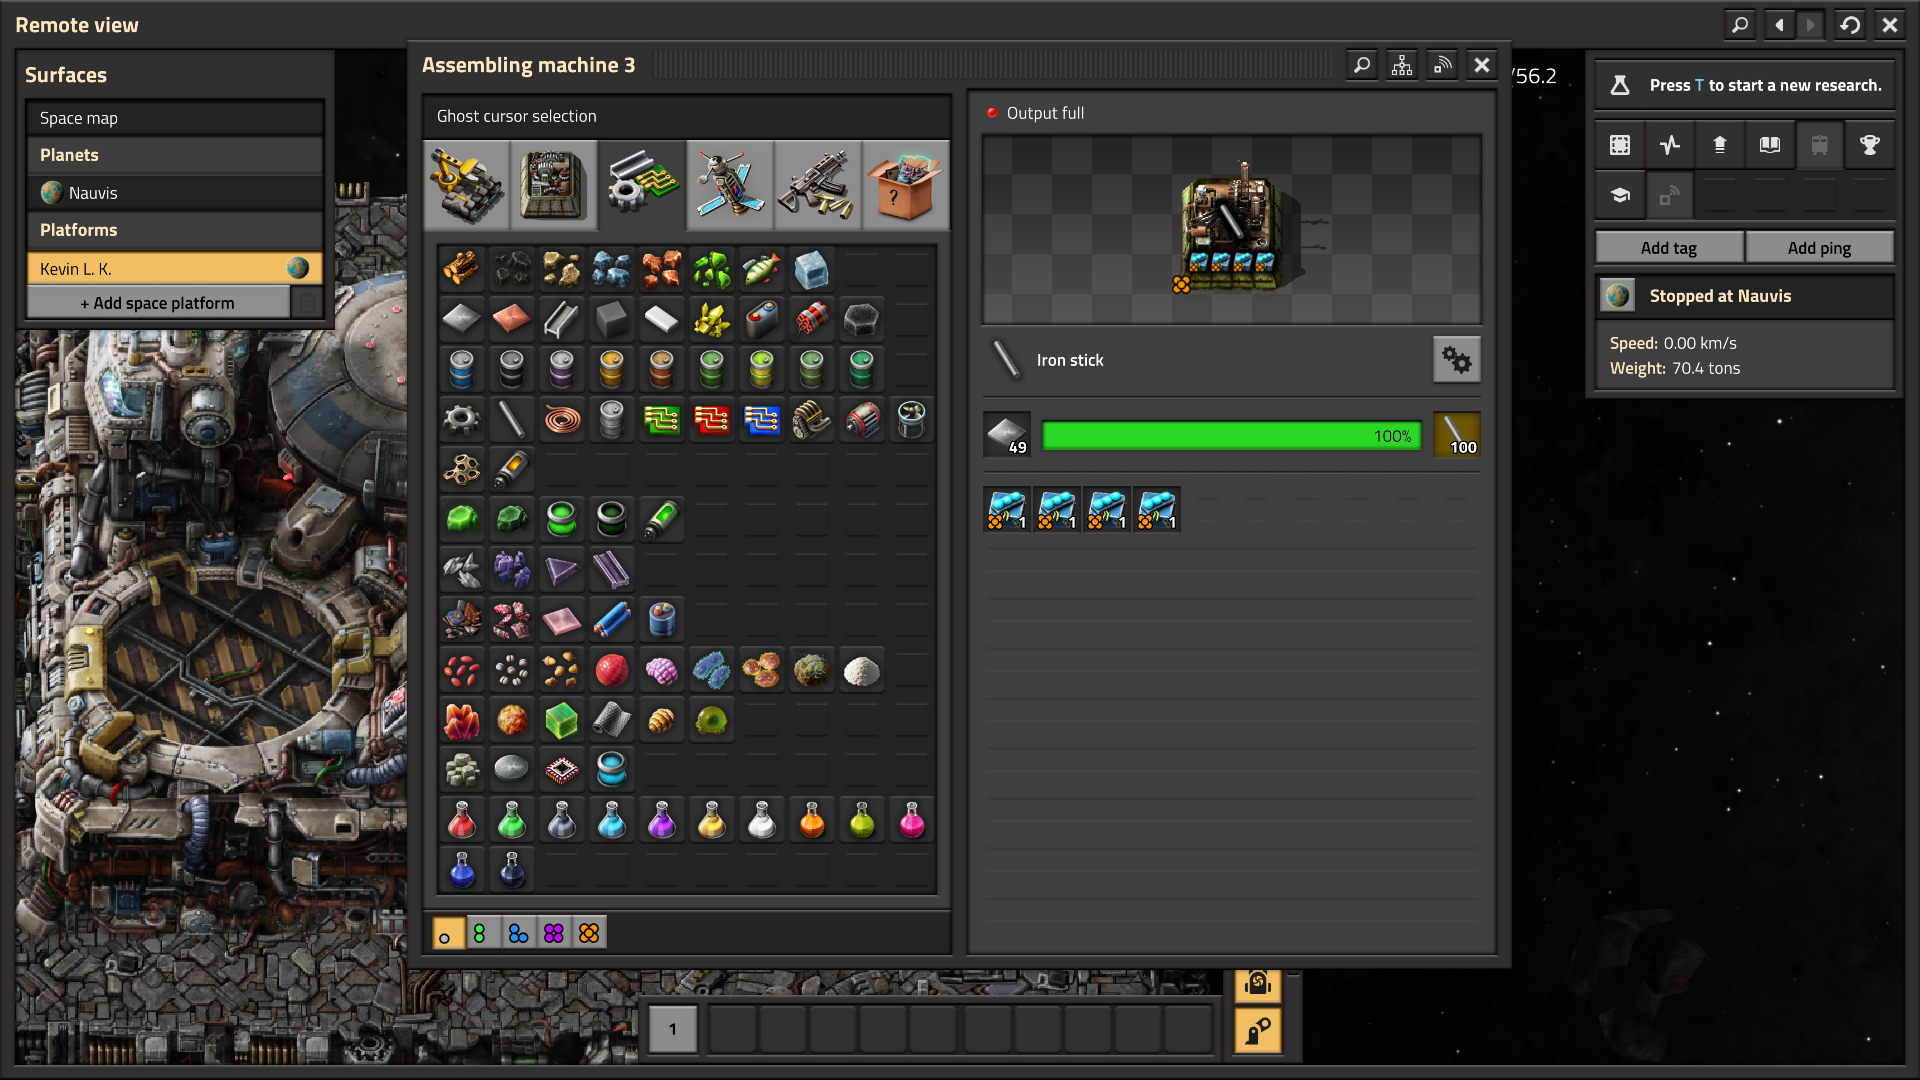Open the Intermediate products category tab
Image resolution: width=1920 pixels, height=1080 pixels.
[x=641, y=186]
